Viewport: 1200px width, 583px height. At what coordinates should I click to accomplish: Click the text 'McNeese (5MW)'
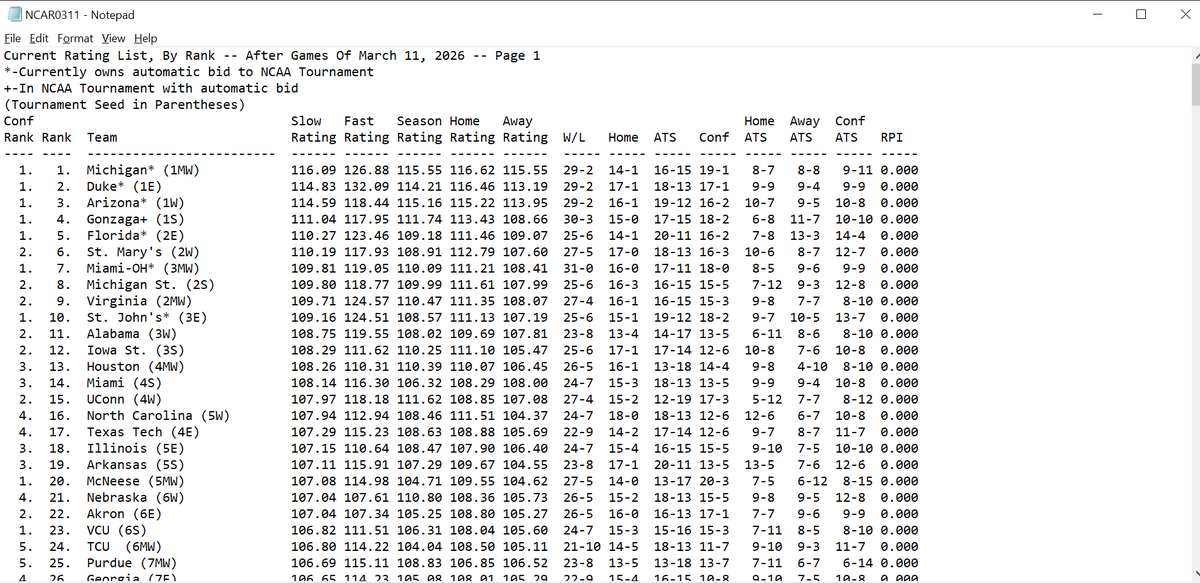coord(136,481)
